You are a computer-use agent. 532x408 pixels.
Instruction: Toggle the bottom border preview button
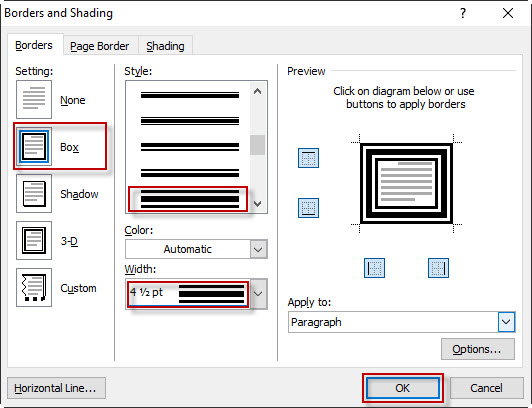tap(308, 208)
